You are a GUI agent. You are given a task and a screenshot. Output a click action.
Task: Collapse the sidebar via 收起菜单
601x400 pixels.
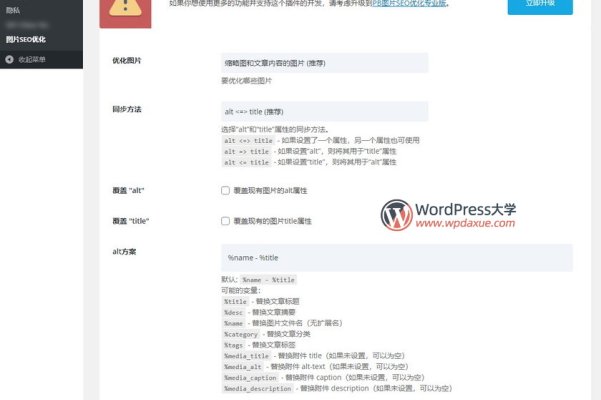(32, 59)
